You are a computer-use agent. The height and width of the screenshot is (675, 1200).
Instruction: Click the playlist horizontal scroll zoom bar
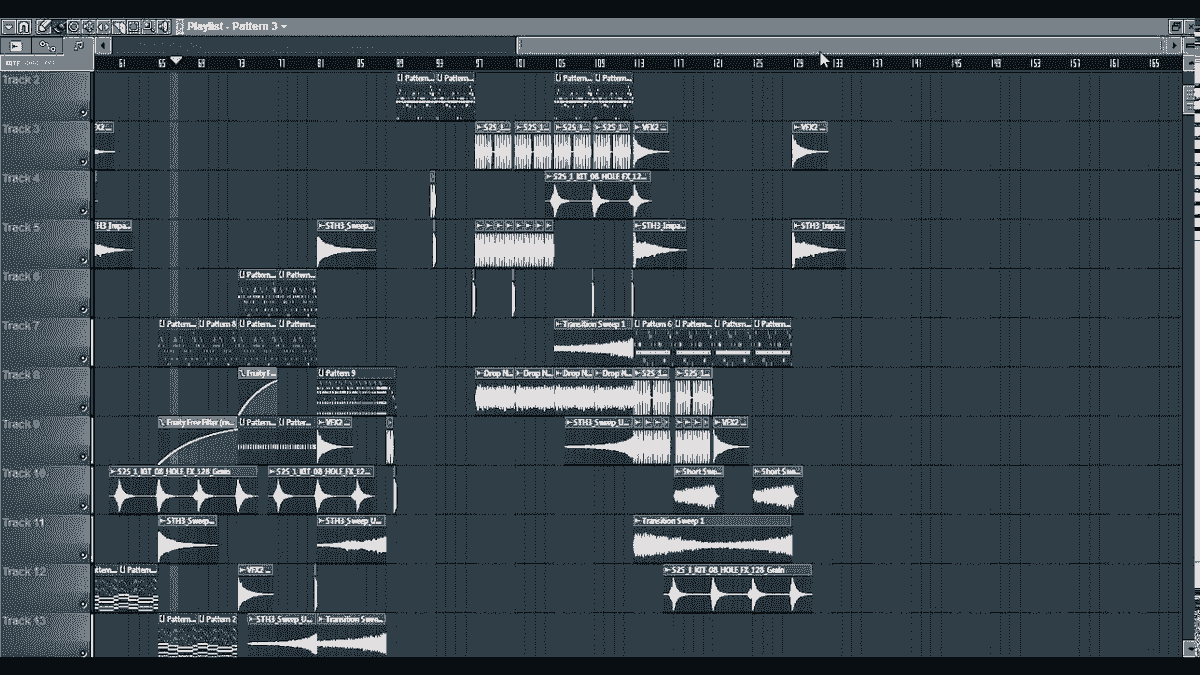tap(840, 44)
